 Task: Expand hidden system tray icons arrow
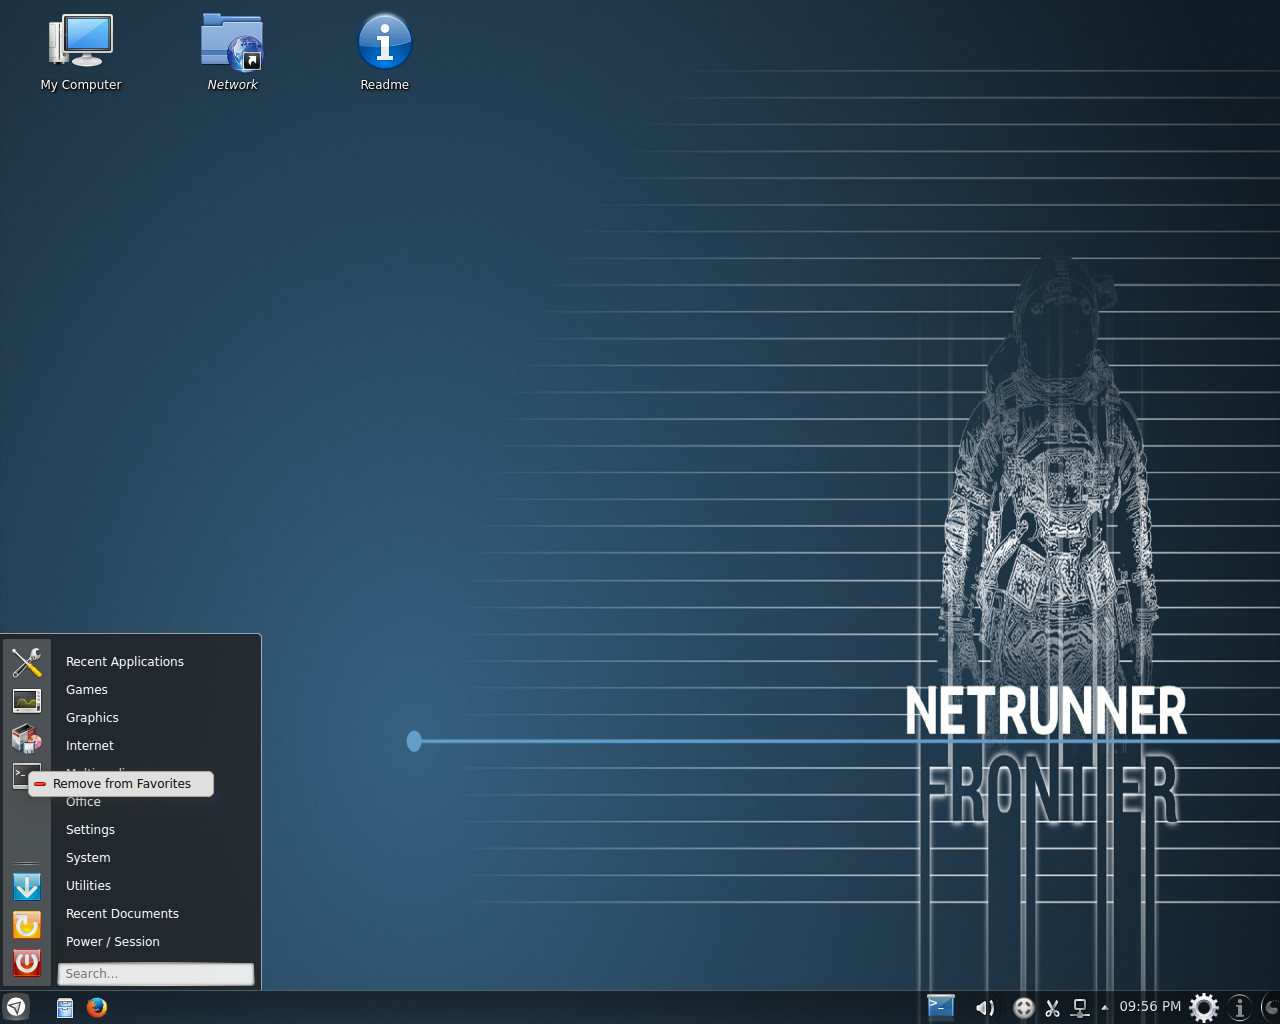[1104, 1007]
